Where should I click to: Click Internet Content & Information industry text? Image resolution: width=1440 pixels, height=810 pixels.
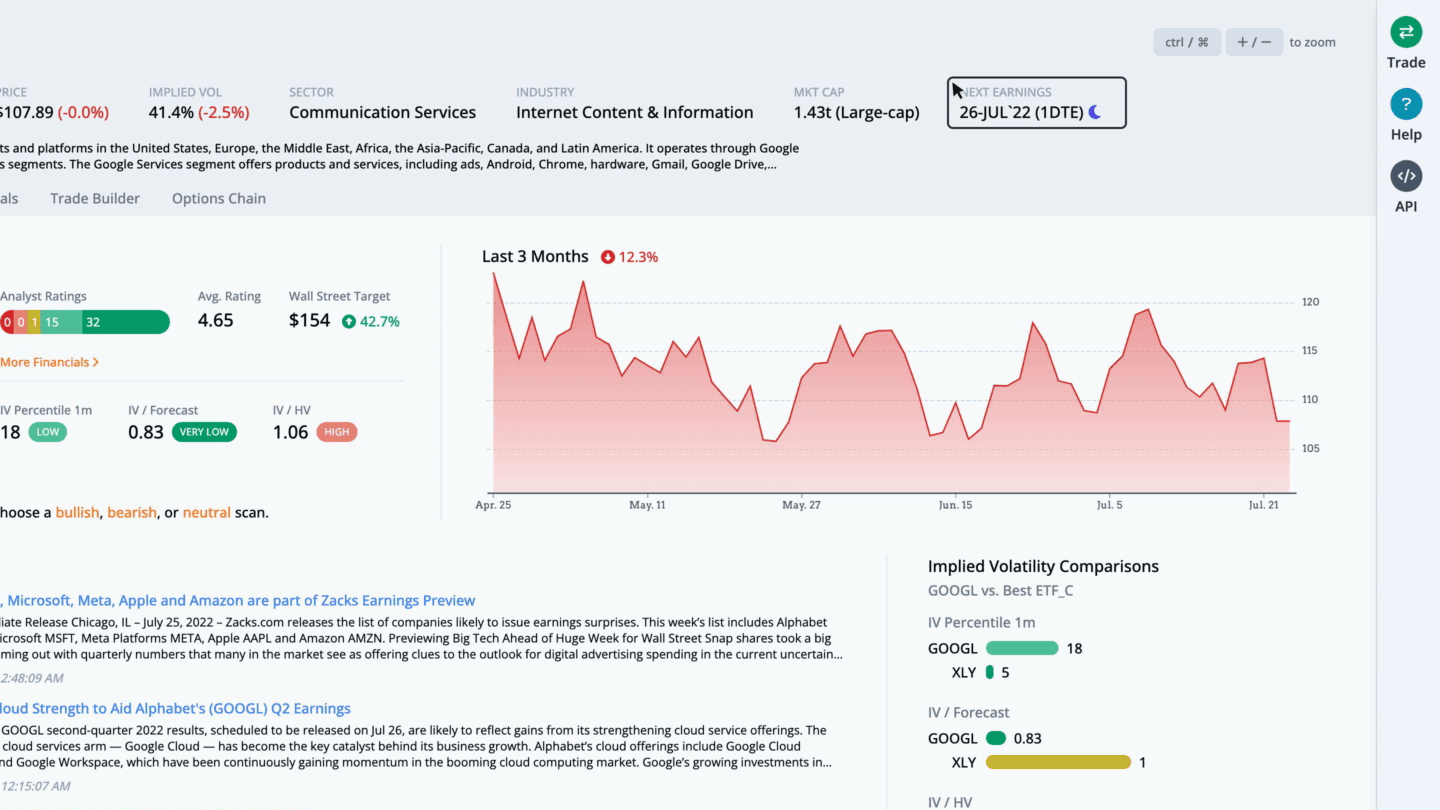(635, 113)
